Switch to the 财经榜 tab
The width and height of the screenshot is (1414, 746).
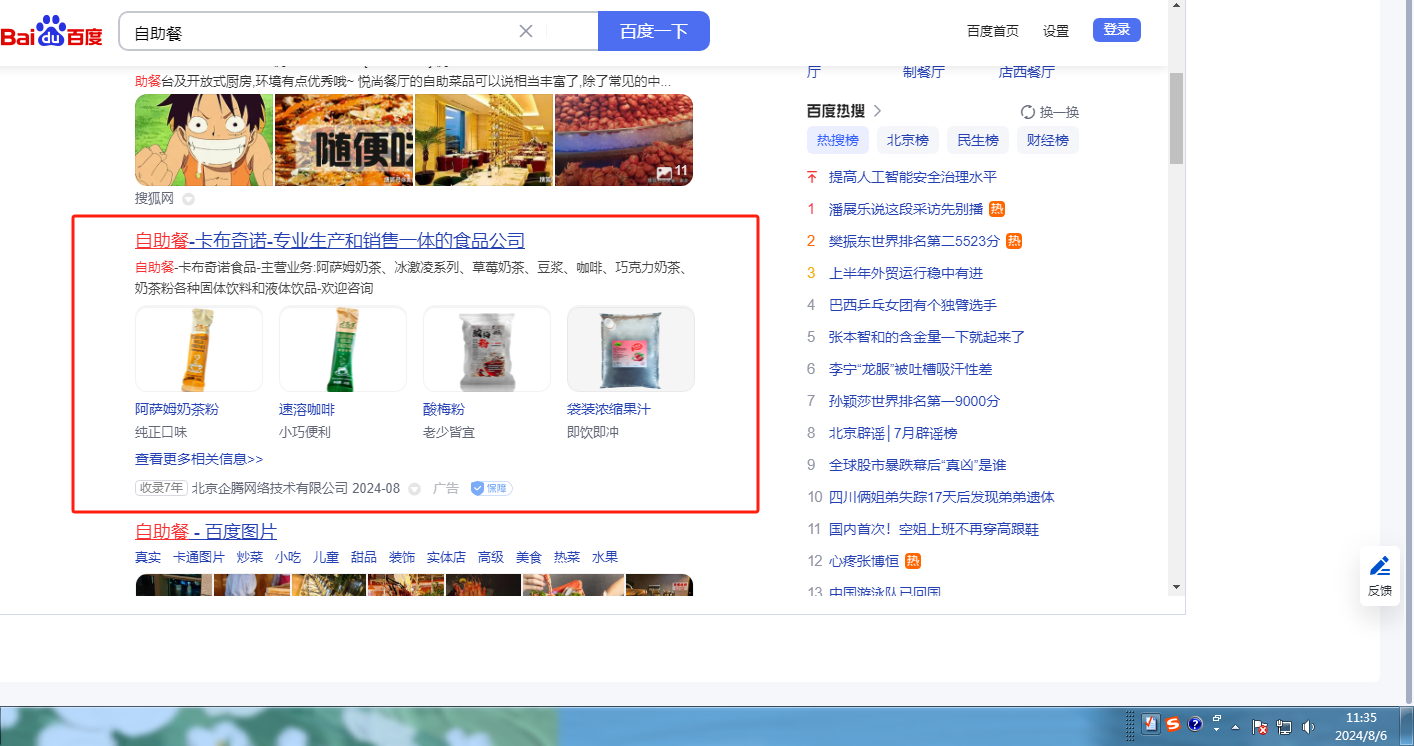point(1048,140)
